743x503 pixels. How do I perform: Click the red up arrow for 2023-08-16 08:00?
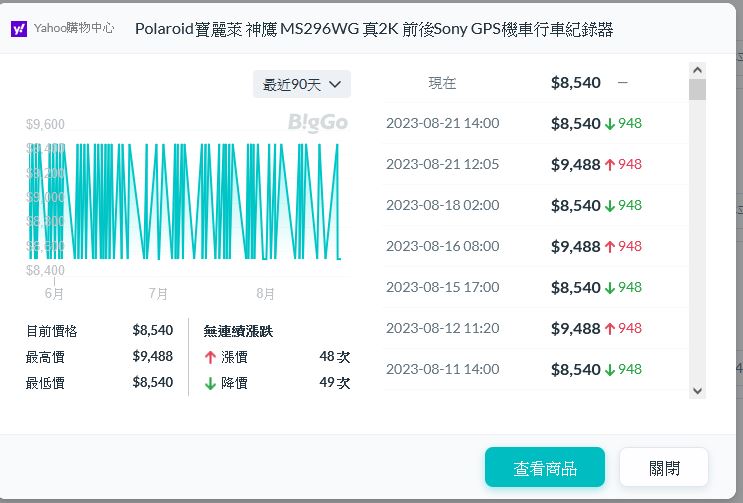[x=609, y=247]
